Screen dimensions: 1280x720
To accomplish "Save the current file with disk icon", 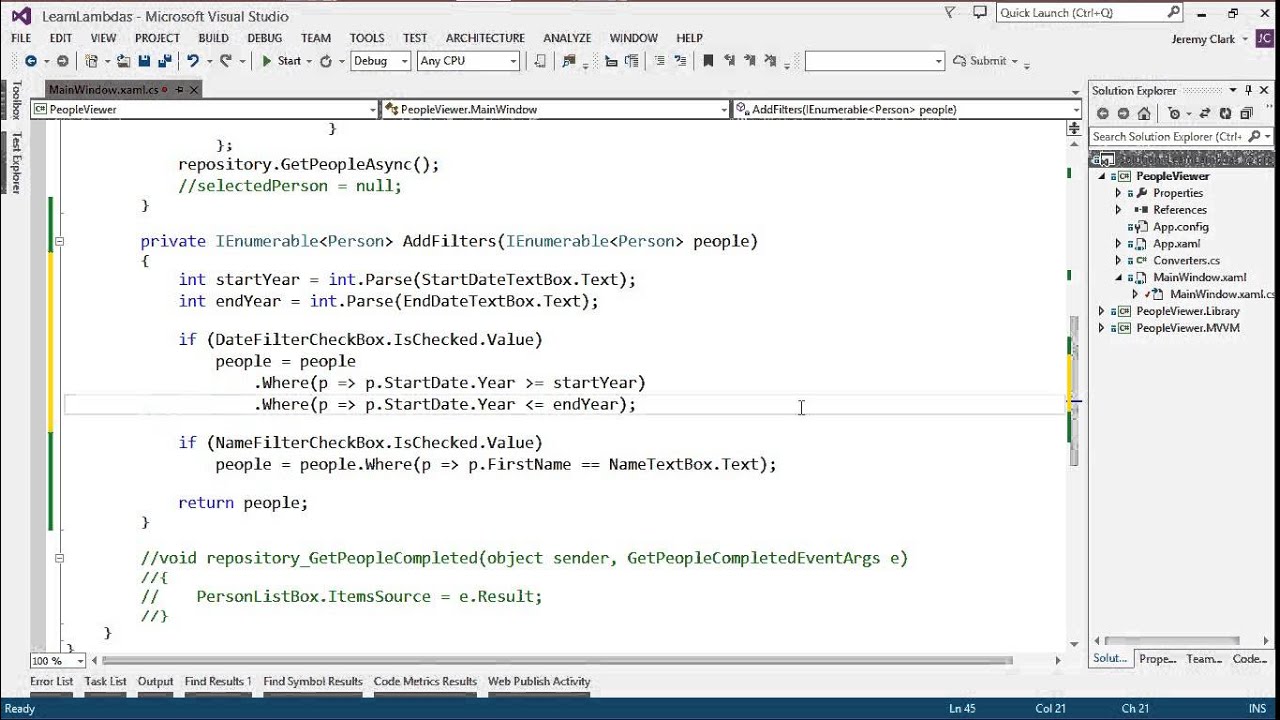I will pos(145,61).
